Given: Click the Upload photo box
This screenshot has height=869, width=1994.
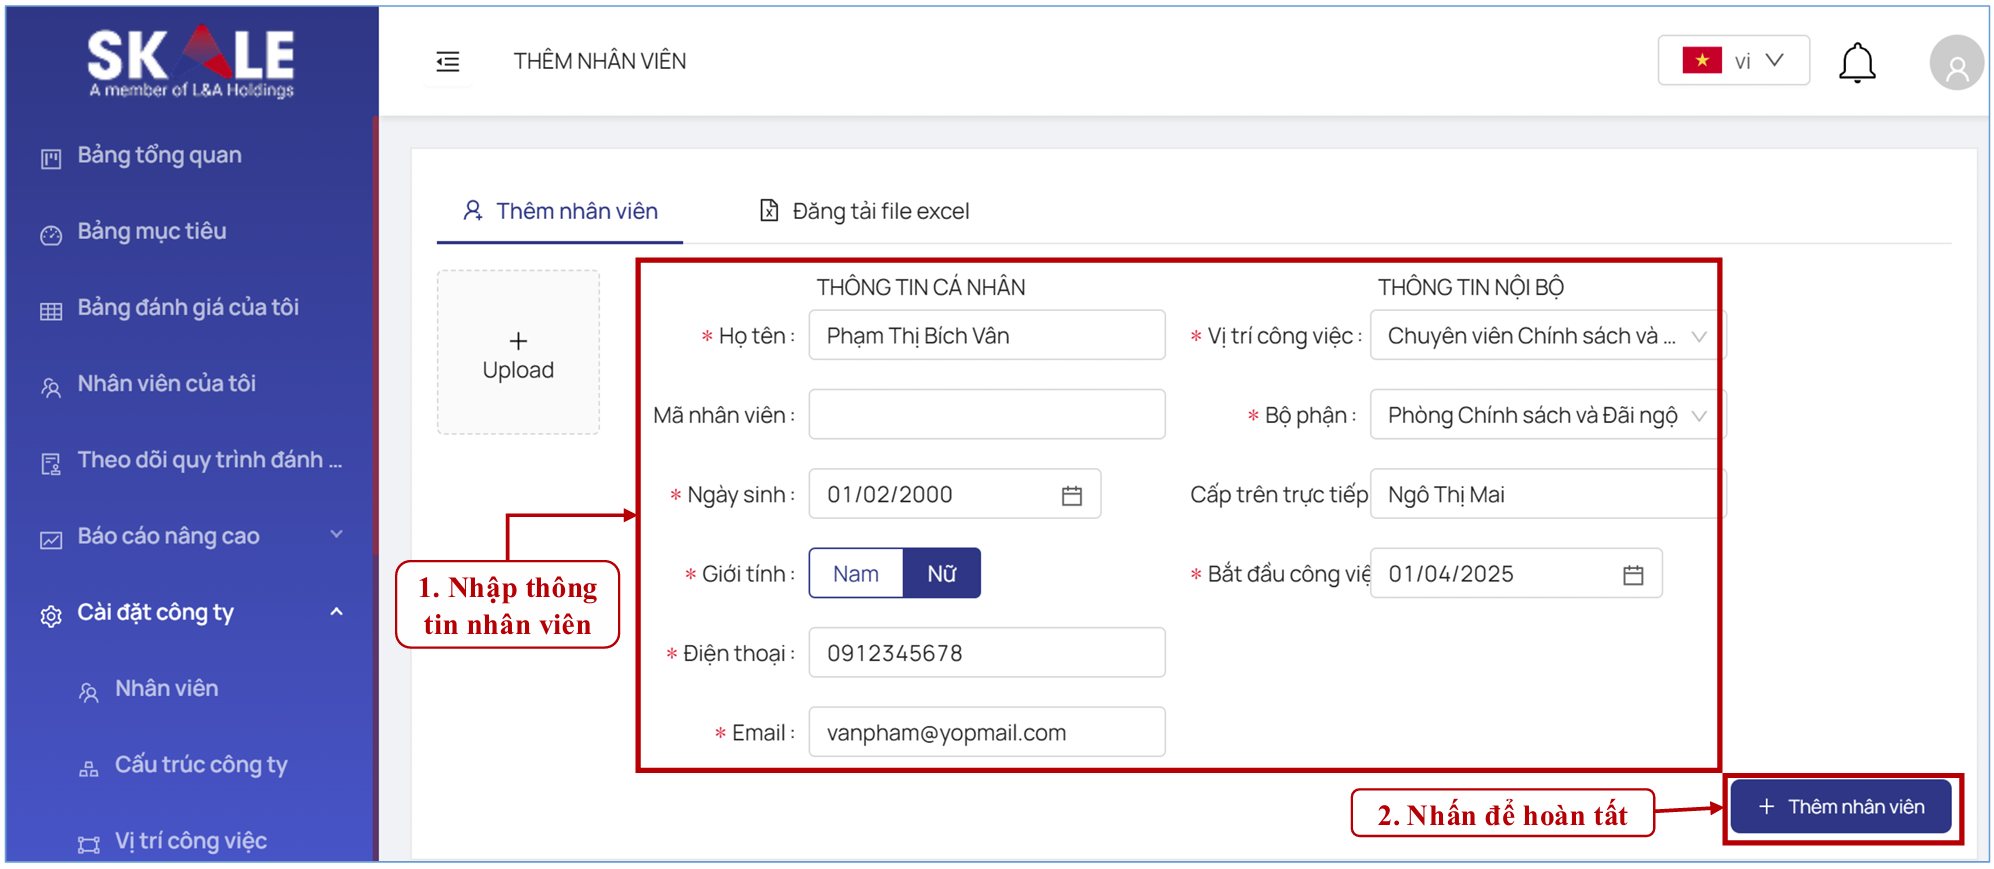Looking at the screenshot, I should click(518, 353).
